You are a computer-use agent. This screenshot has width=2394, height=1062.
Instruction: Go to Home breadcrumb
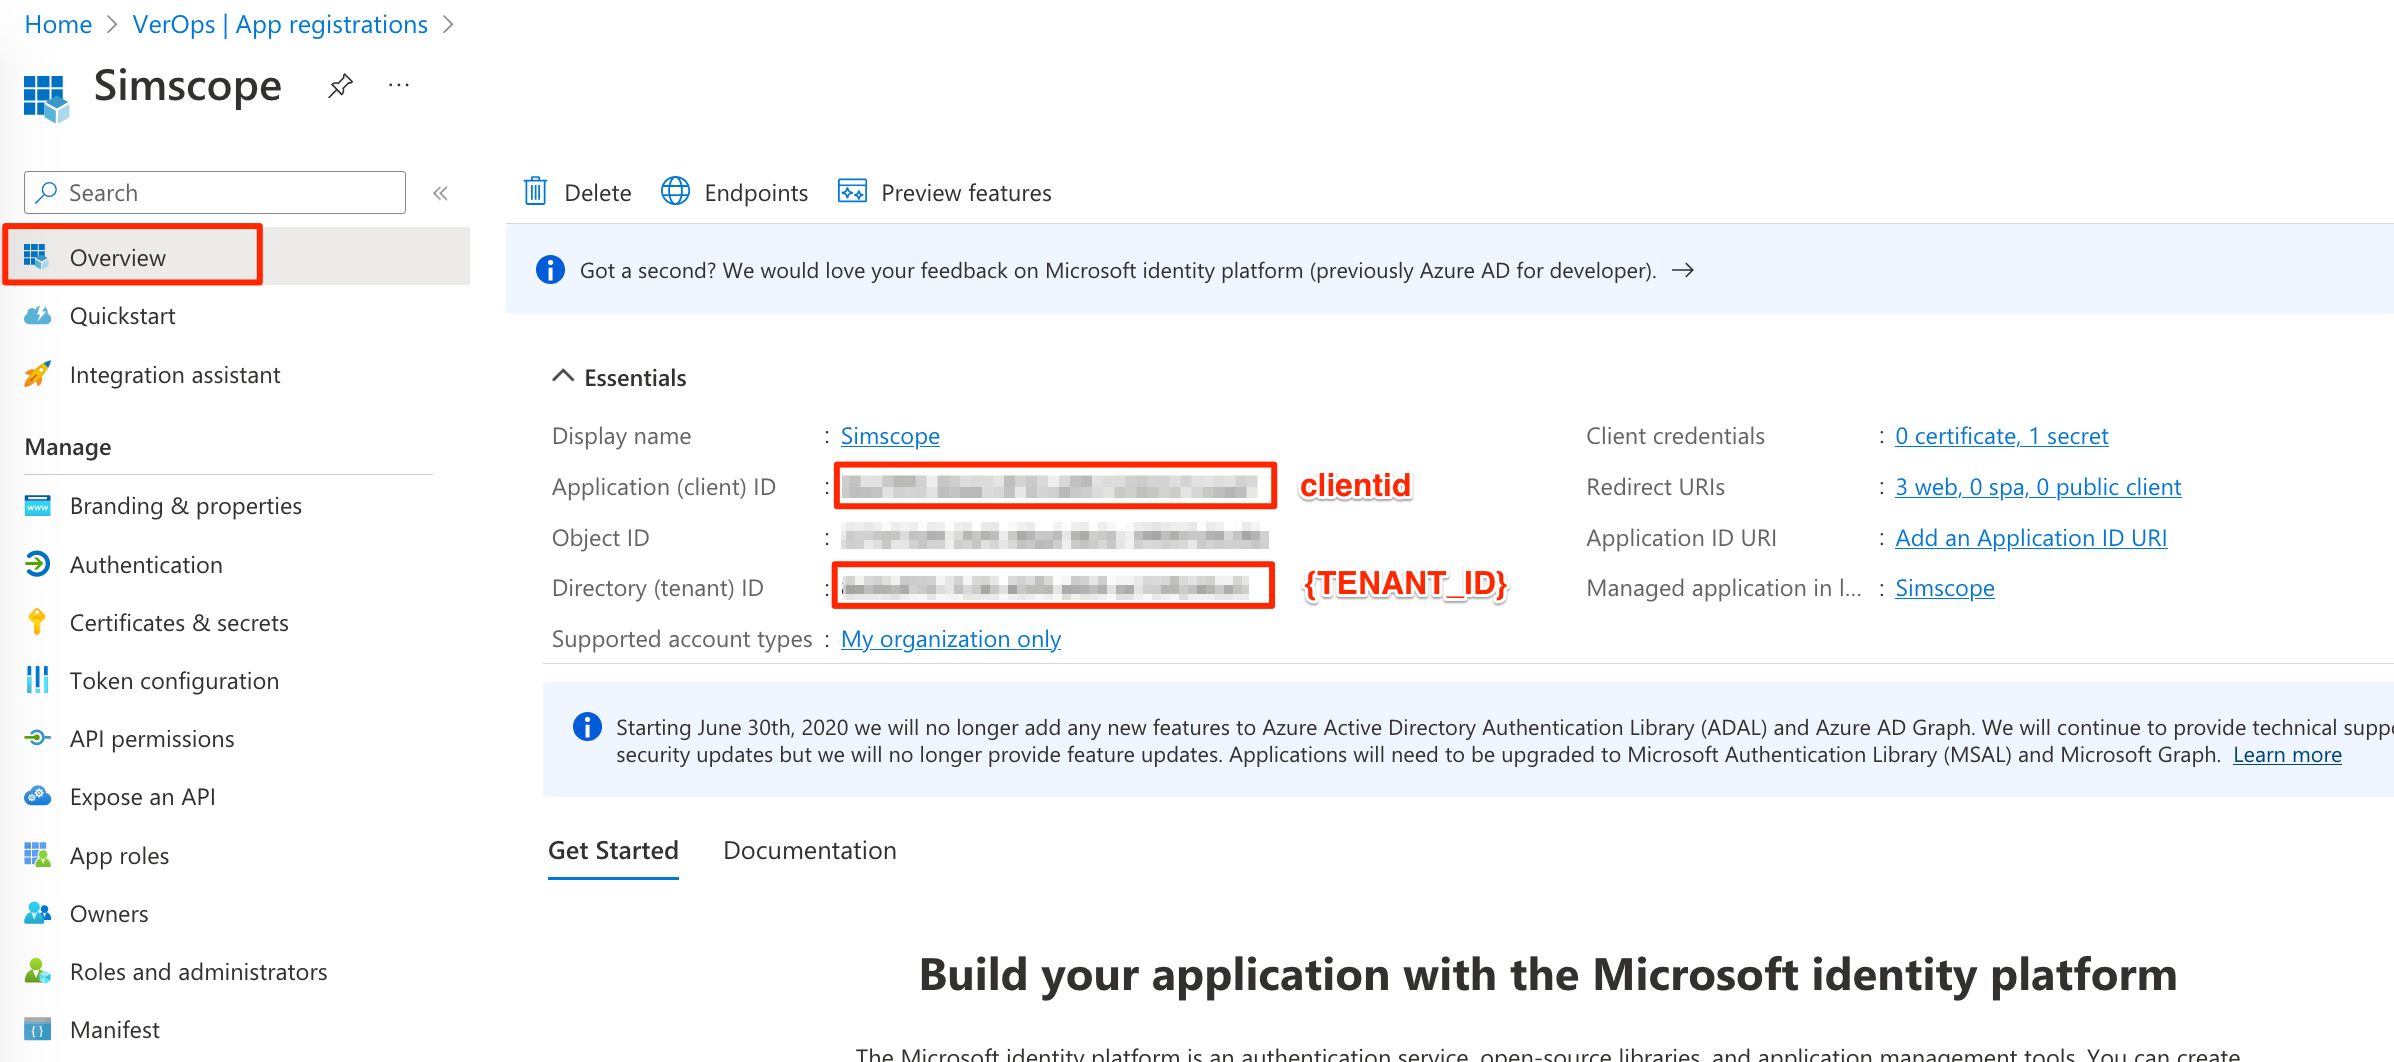click(58, 24)
